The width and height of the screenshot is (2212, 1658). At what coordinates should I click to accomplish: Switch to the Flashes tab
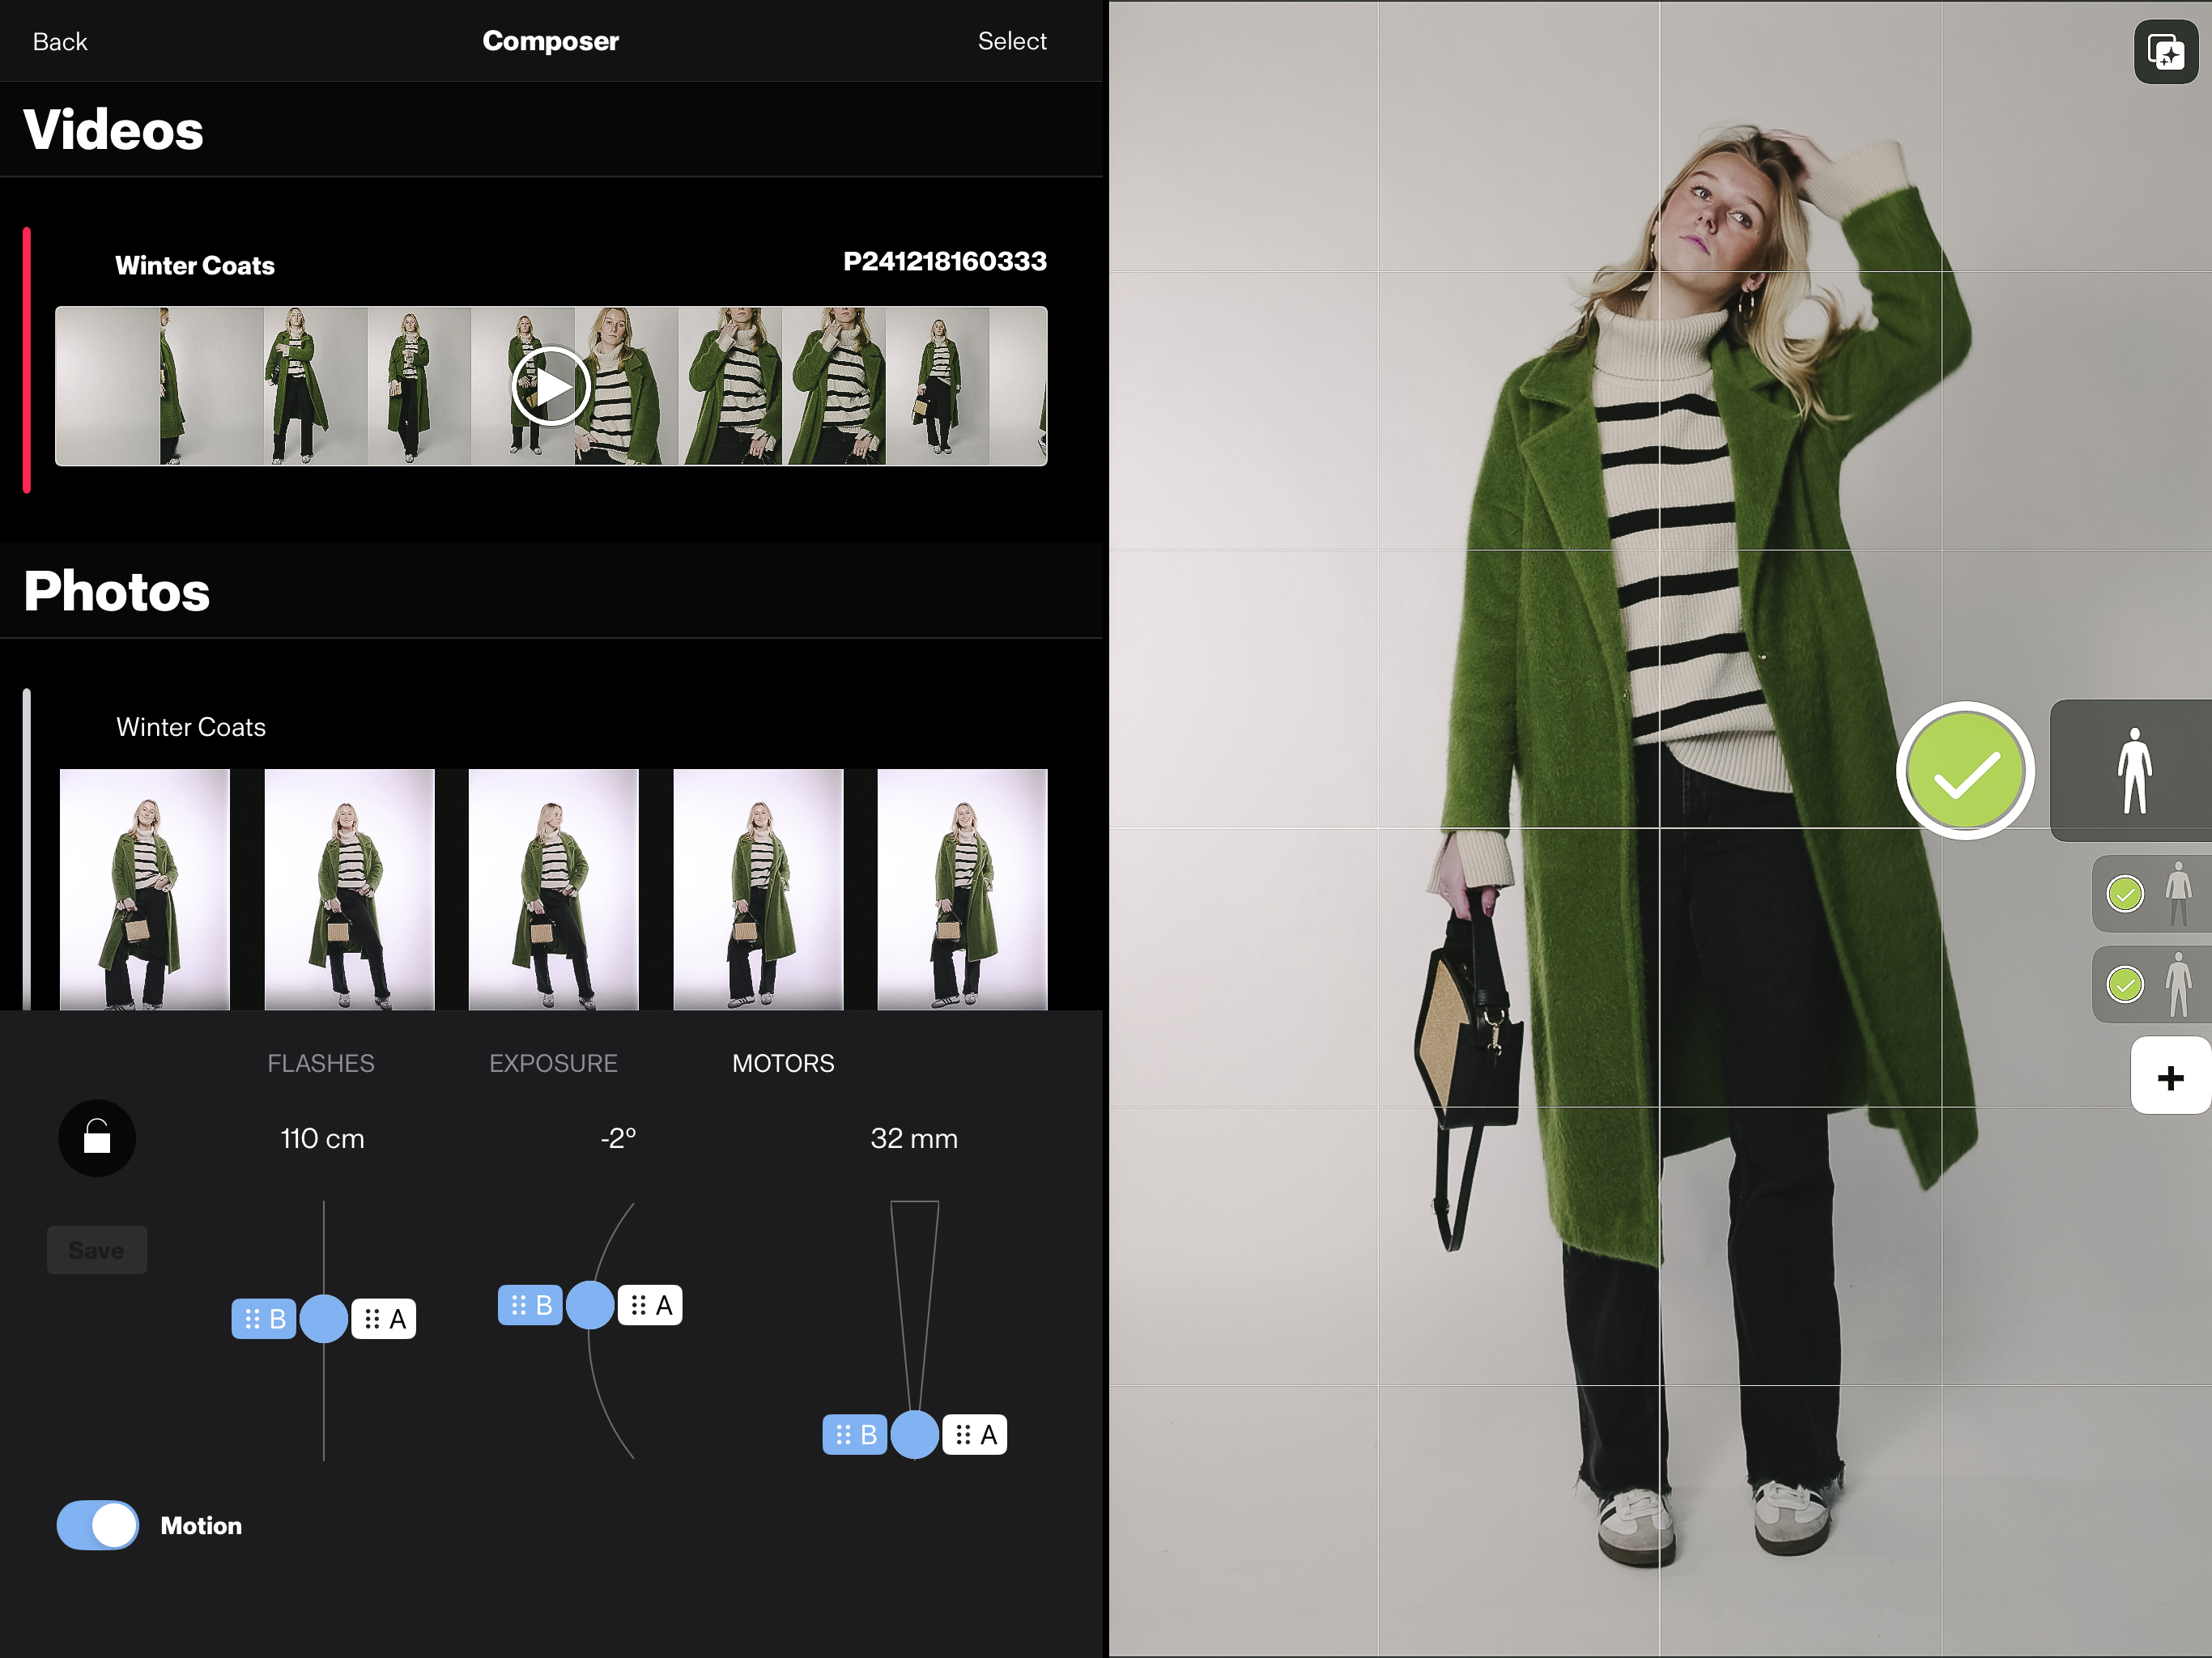pyautogui.click(x=320, y=1063)
